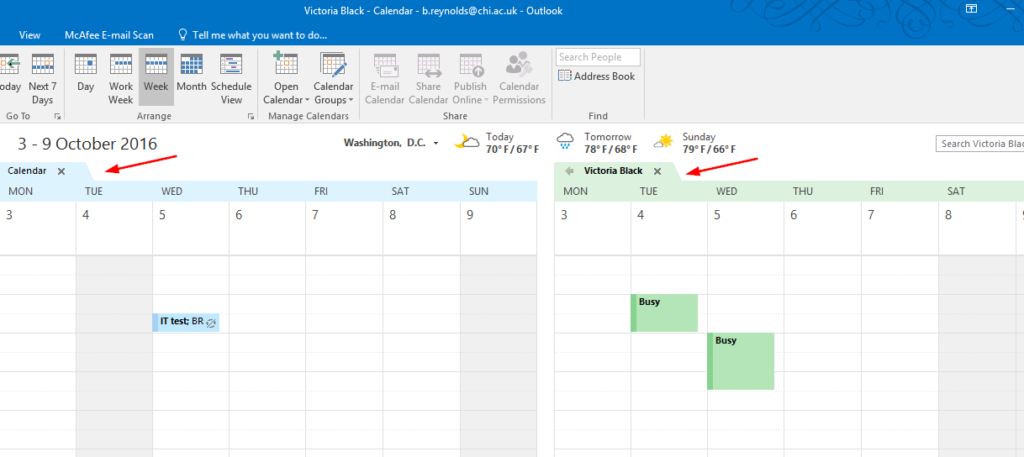
Task: Select date 3 in Calendar pane
Action: tap(9, 215)
